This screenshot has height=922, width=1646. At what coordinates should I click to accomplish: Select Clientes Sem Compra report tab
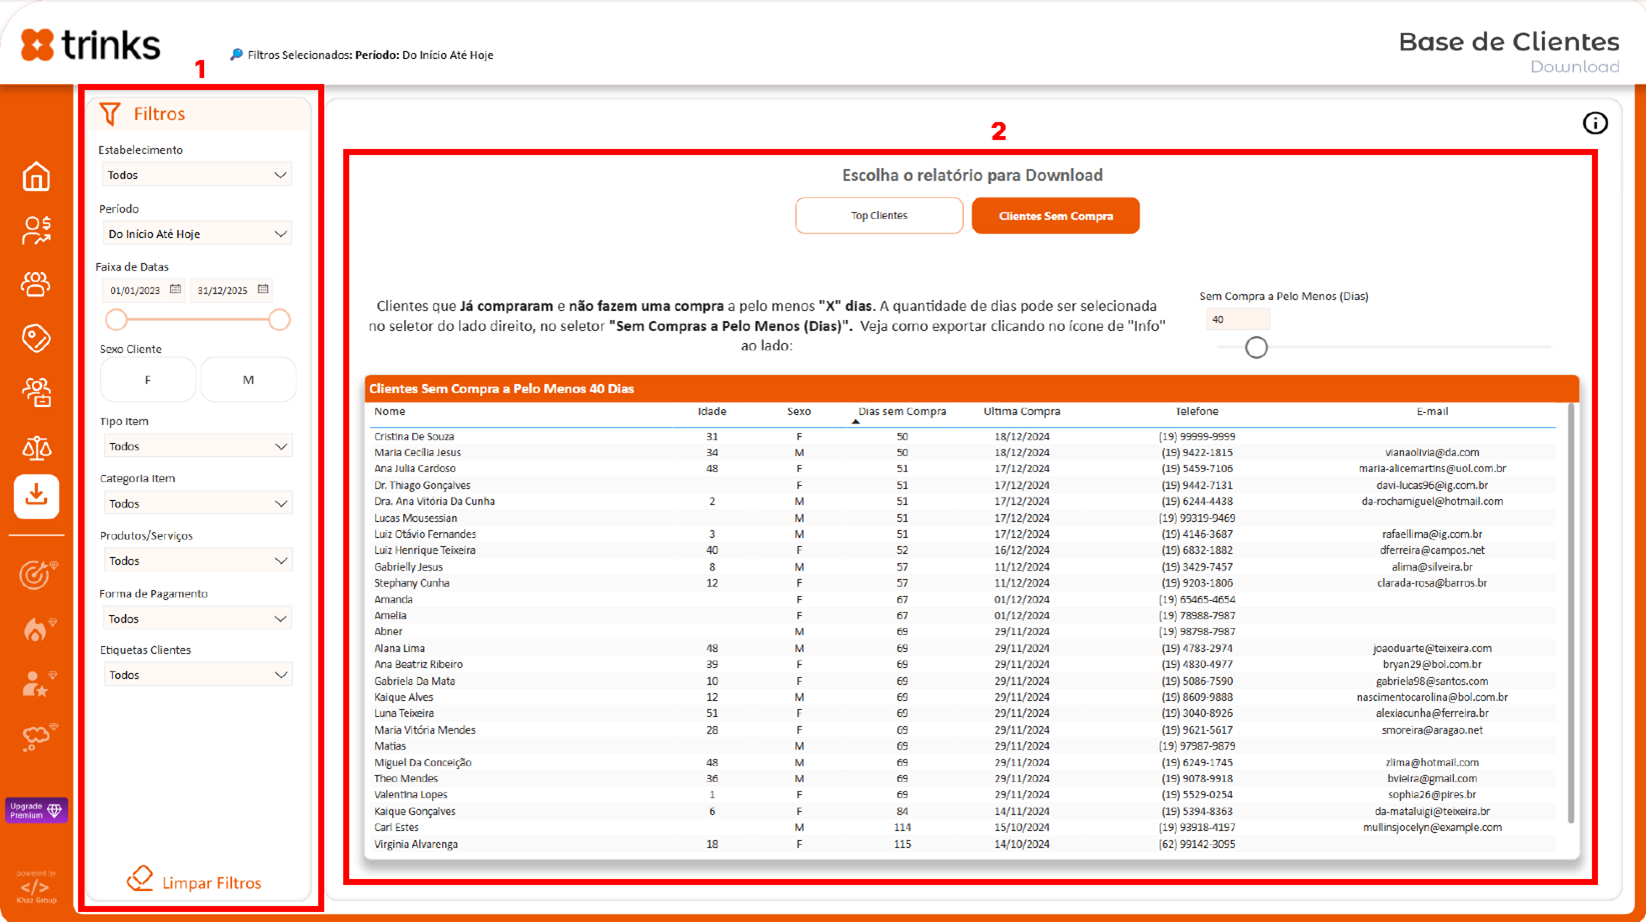(x=1055, y=216)
